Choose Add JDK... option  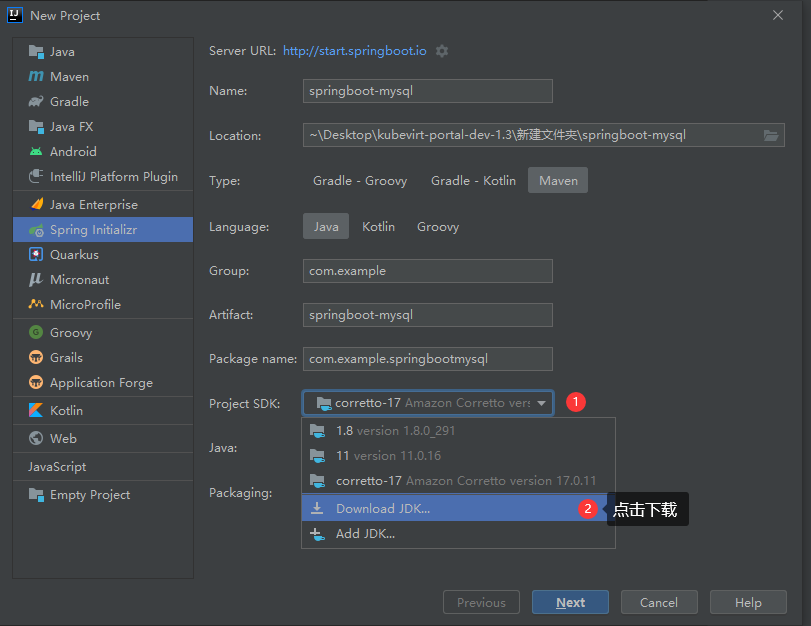point(458,534)
